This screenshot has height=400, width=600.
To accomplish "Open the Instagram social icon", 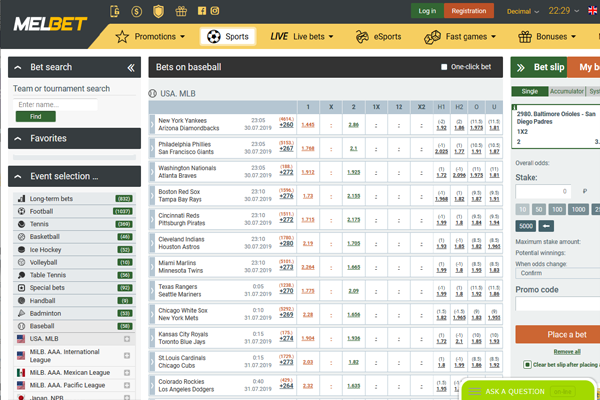I will click(215, 11).
